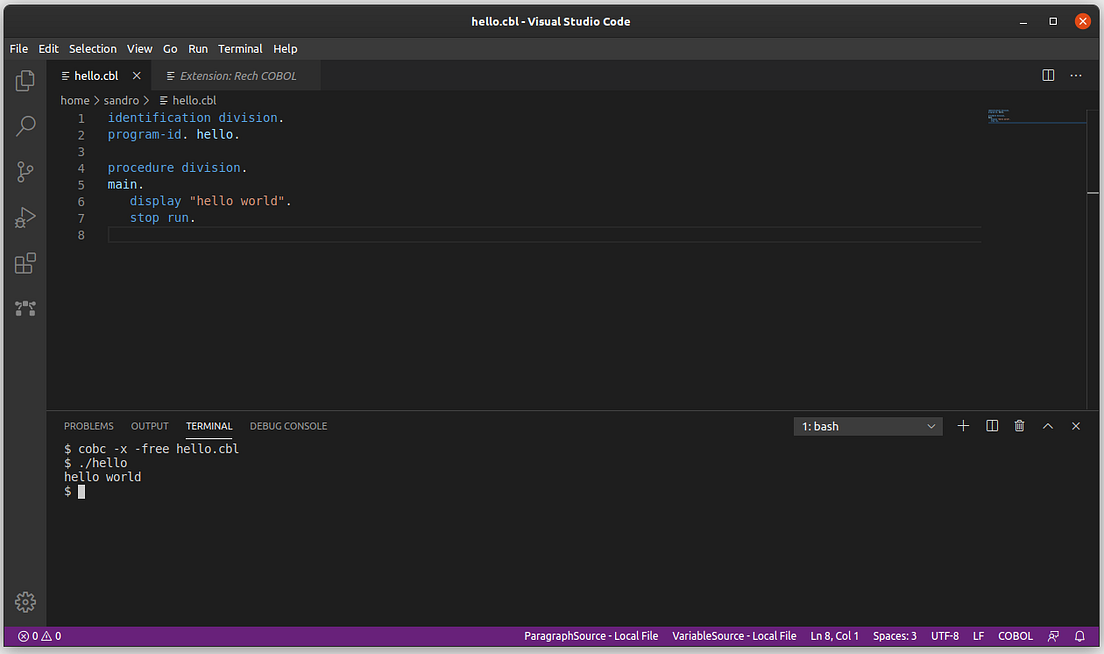Change cursor position via "Ln 8, Col 1"
The image size is (1104, 654).
834,636
